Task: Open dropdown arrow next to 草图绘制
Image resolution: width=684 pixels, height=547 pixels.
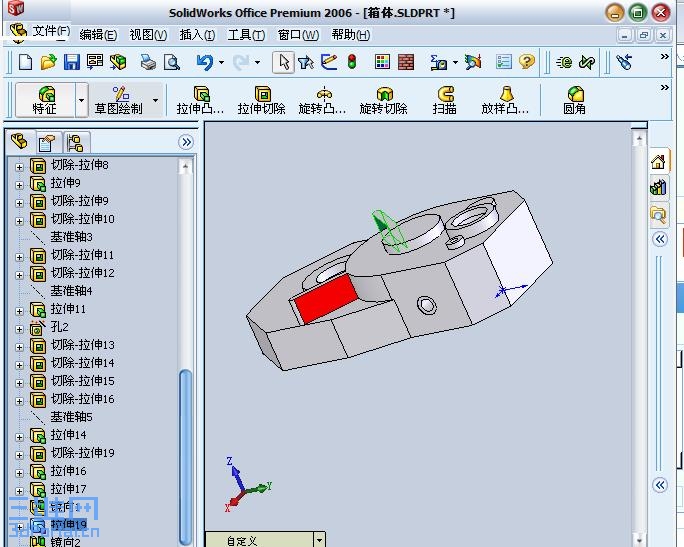Action: [155, 100]
